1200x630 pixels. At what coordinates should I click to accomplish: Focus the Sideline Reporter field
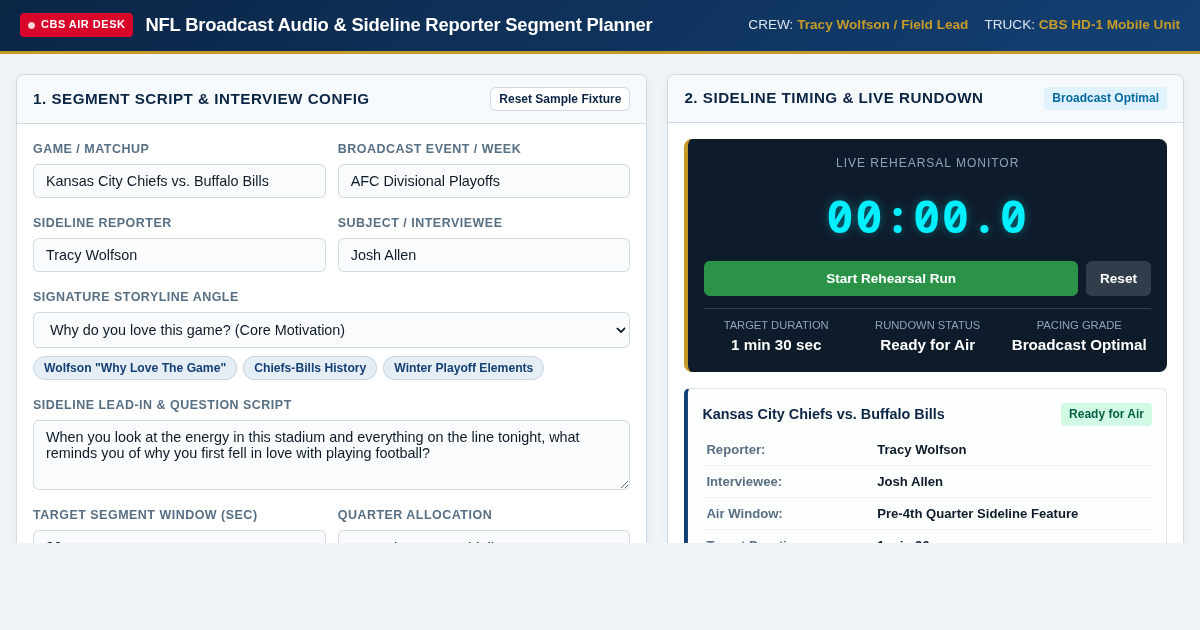tap(179, 255)
